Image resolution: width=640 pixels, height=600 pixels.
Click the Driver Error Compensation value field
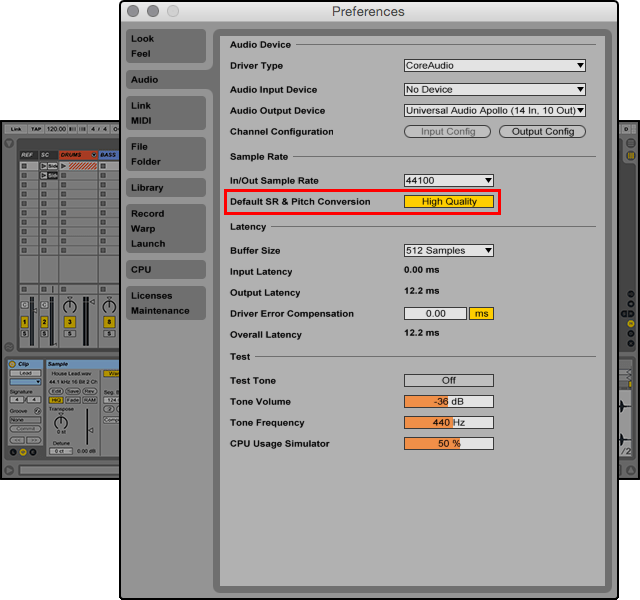[x=435, y=313]
